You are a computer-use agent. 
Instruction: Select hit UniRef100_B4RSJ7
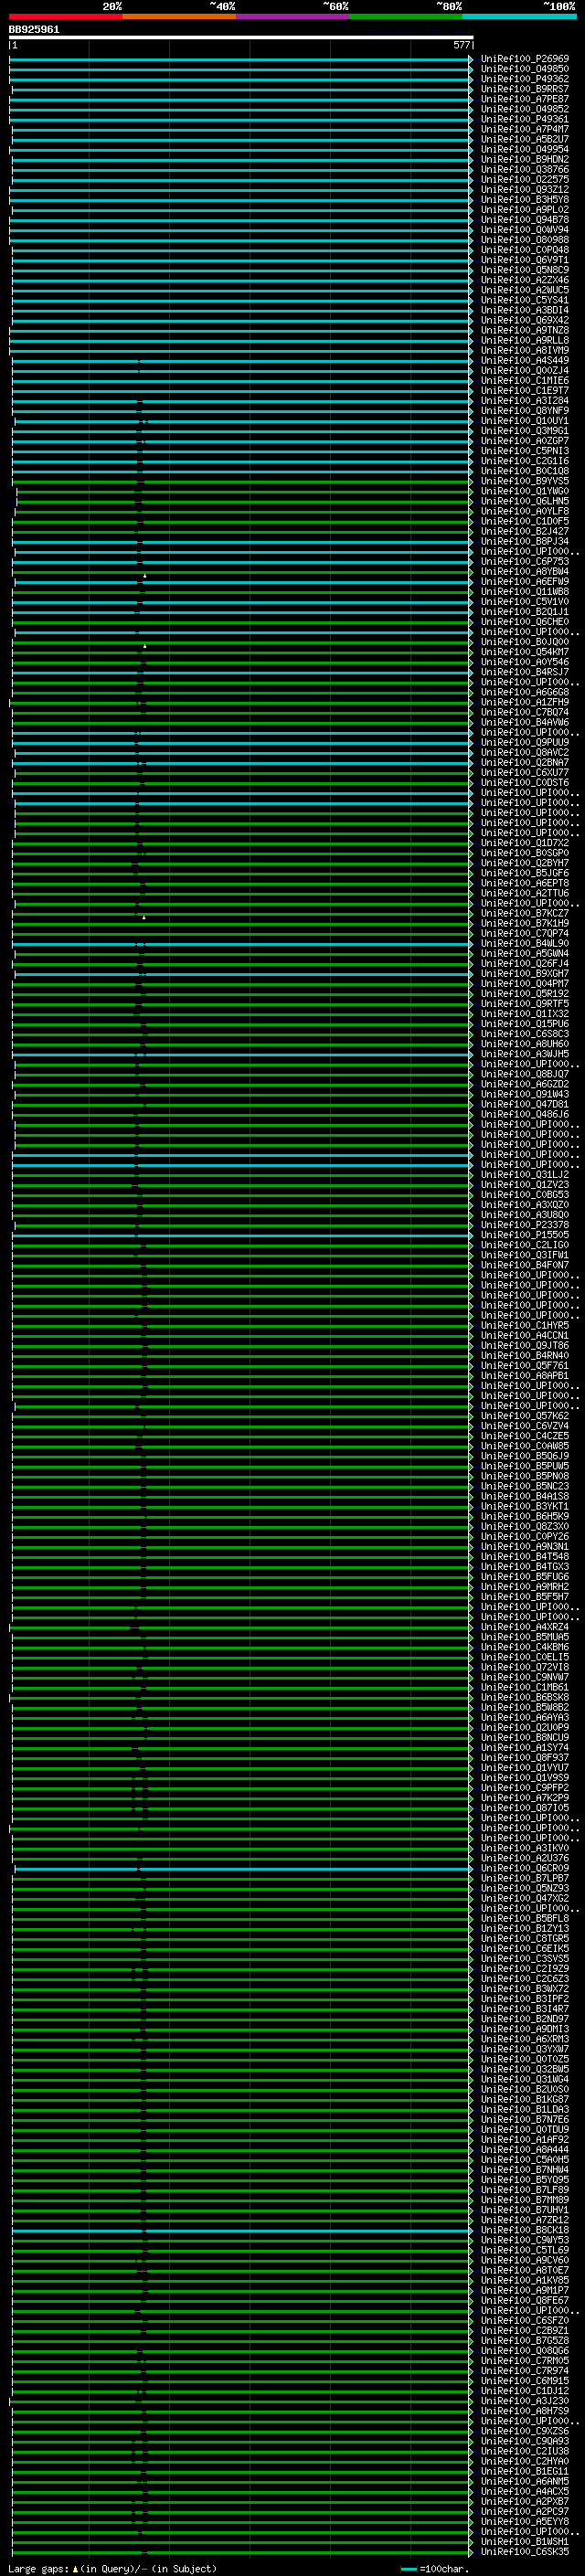pyautogui.click(x=525, y=672)
